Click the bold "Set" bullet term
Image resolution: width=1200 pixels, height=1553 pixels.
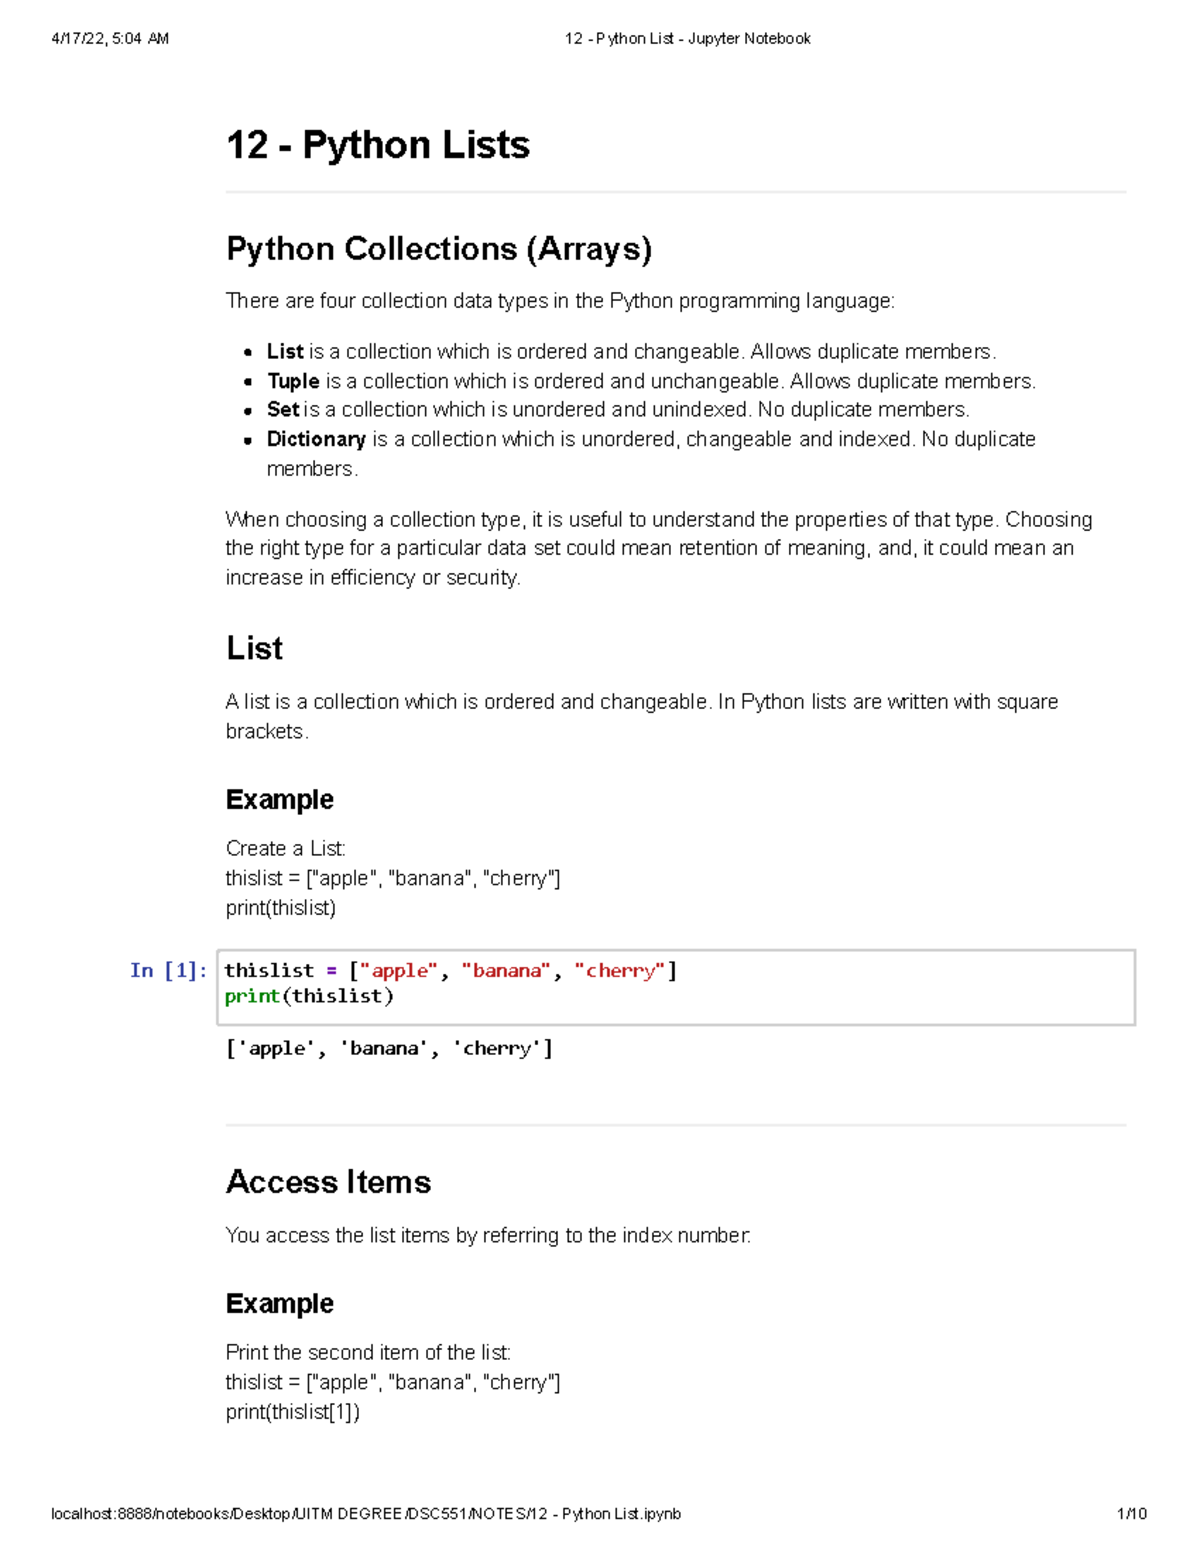pos(283,409)
